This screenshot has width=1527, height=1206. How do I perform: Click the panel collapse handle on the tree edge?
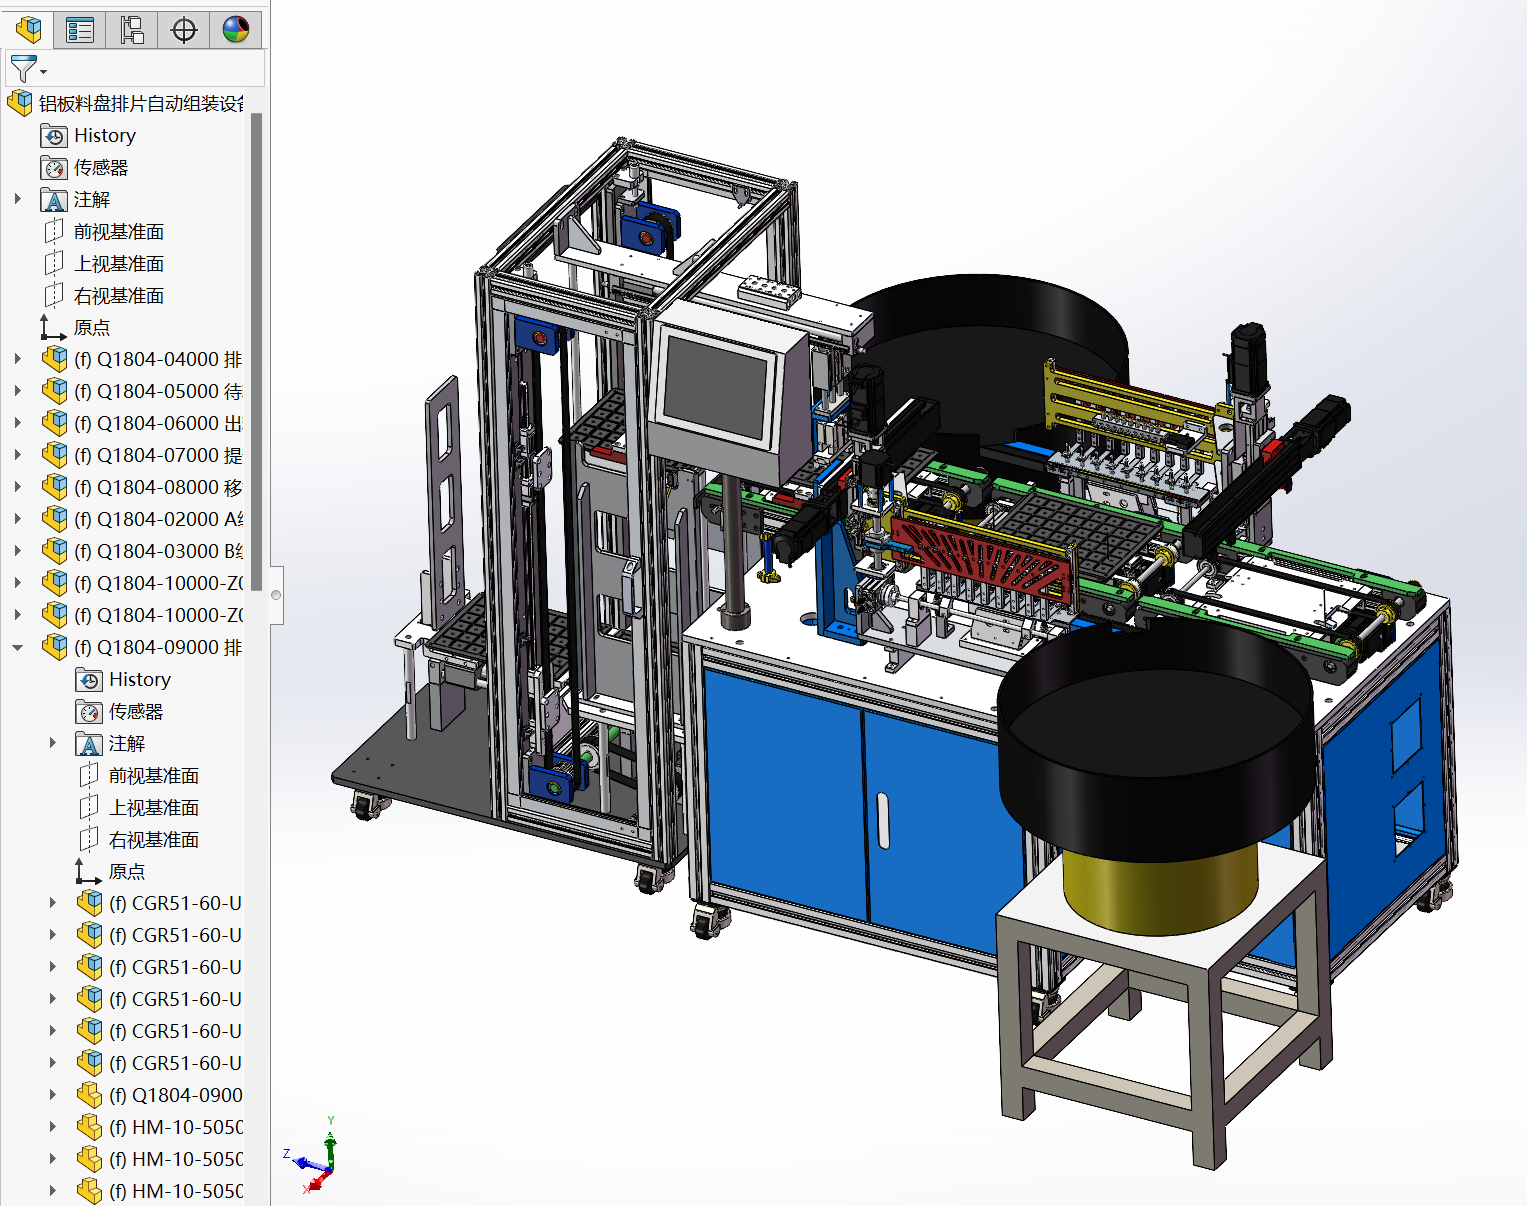(x=276, y=595)
